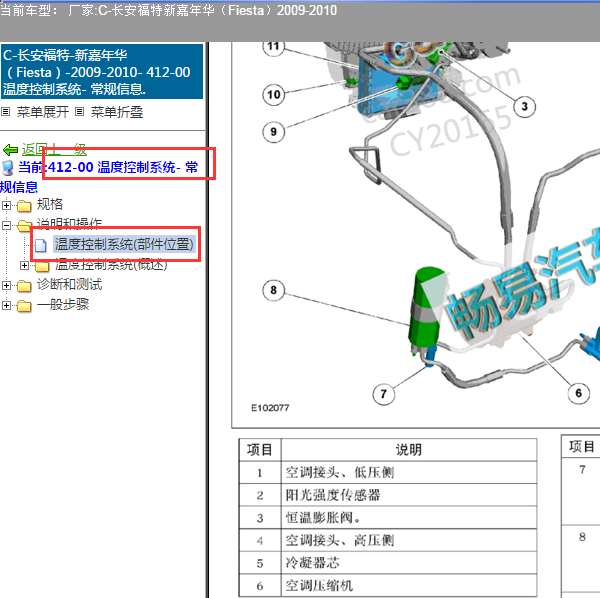Screen dimensions: 600x598
Task: Click callout number 3 in the diagram
Action: 524,106
